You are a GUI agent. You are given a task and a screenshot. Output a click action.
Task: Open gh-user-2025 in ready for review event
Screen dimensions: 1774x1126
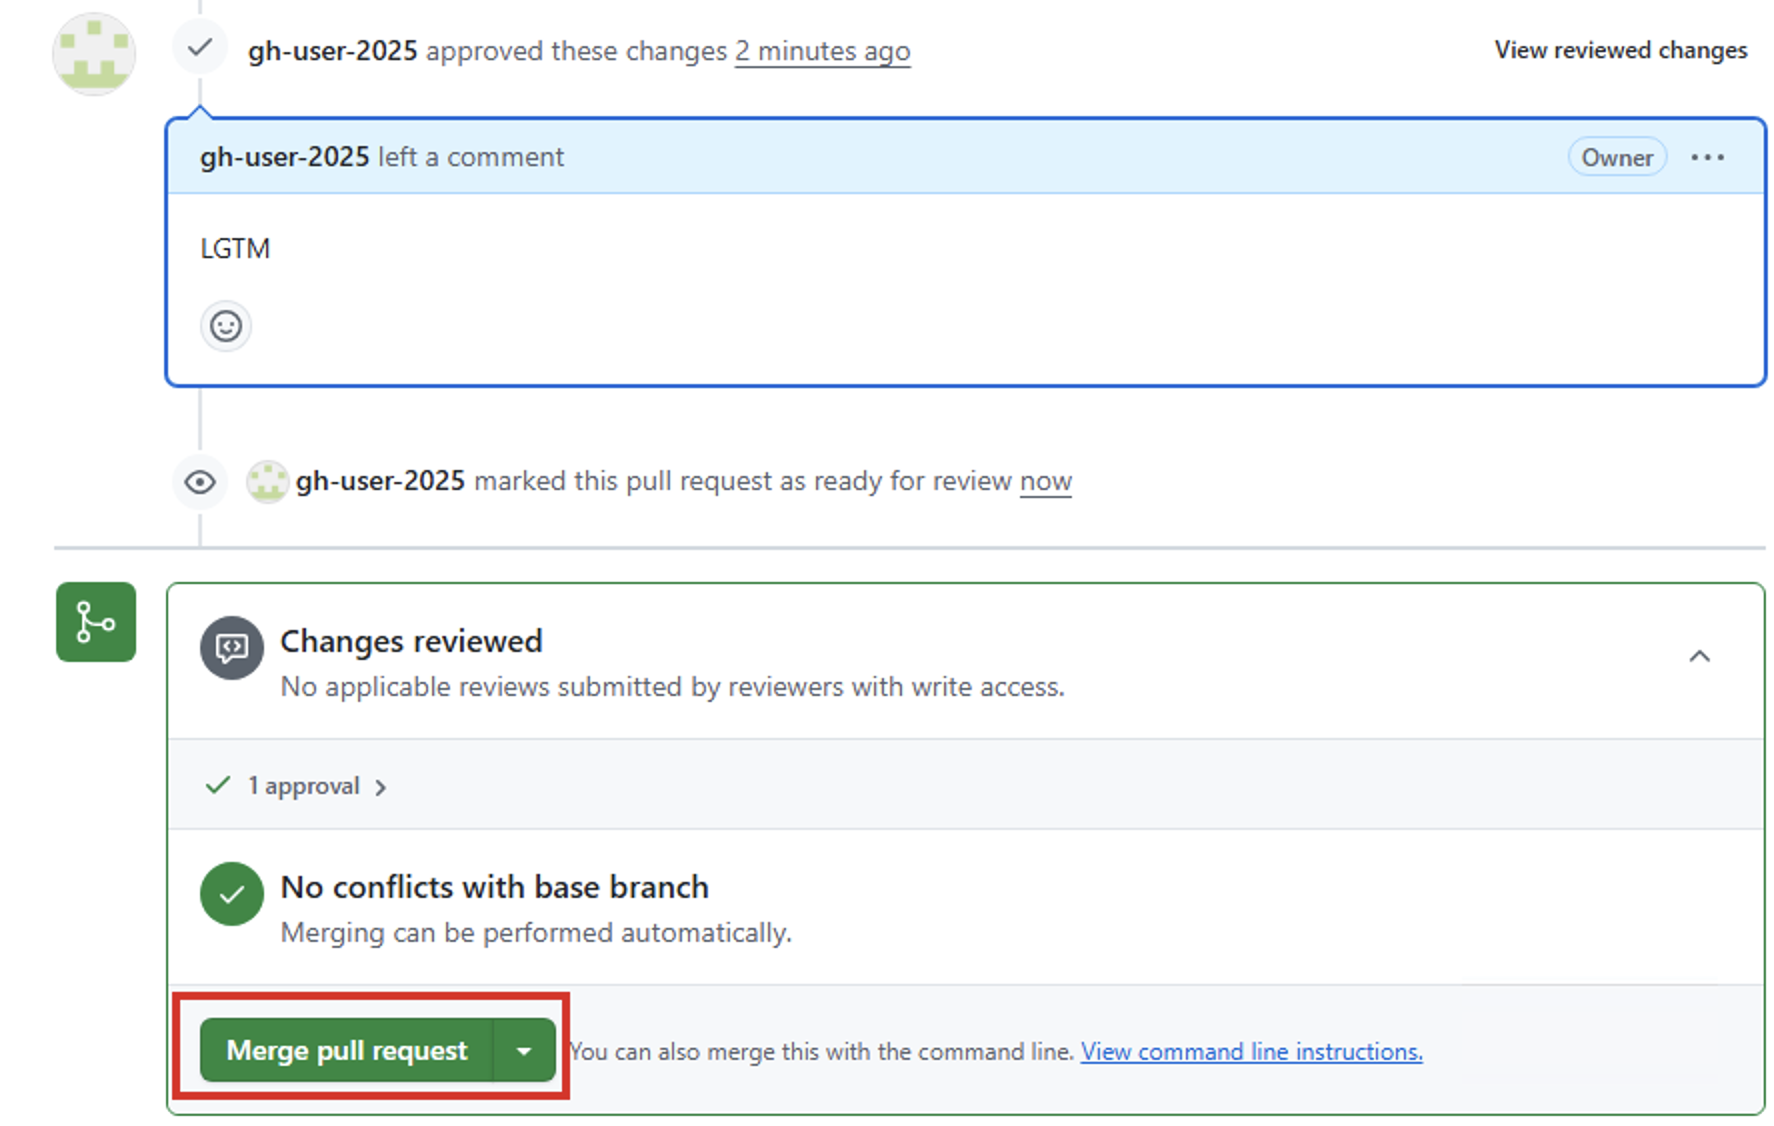[x=380, y=481]
